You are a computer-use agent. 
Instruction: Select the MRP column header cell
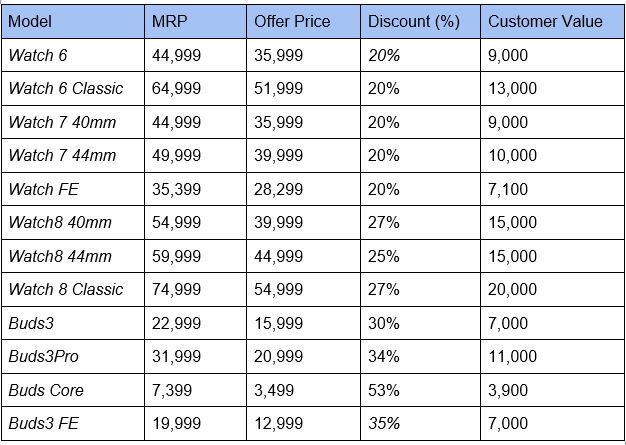pyautogui.click(x=168, y=21)
